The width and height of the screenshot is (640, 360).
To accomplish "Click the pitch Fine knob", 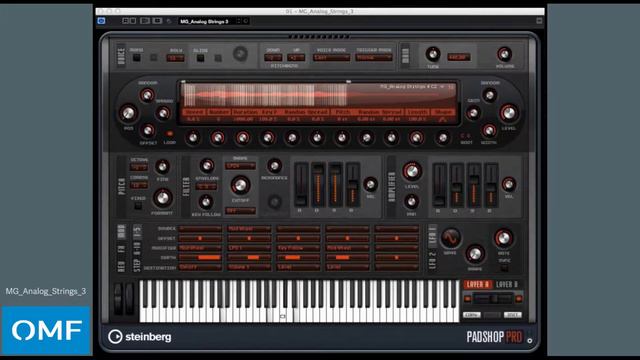I will pyautogui.click(x=162, y=167).
